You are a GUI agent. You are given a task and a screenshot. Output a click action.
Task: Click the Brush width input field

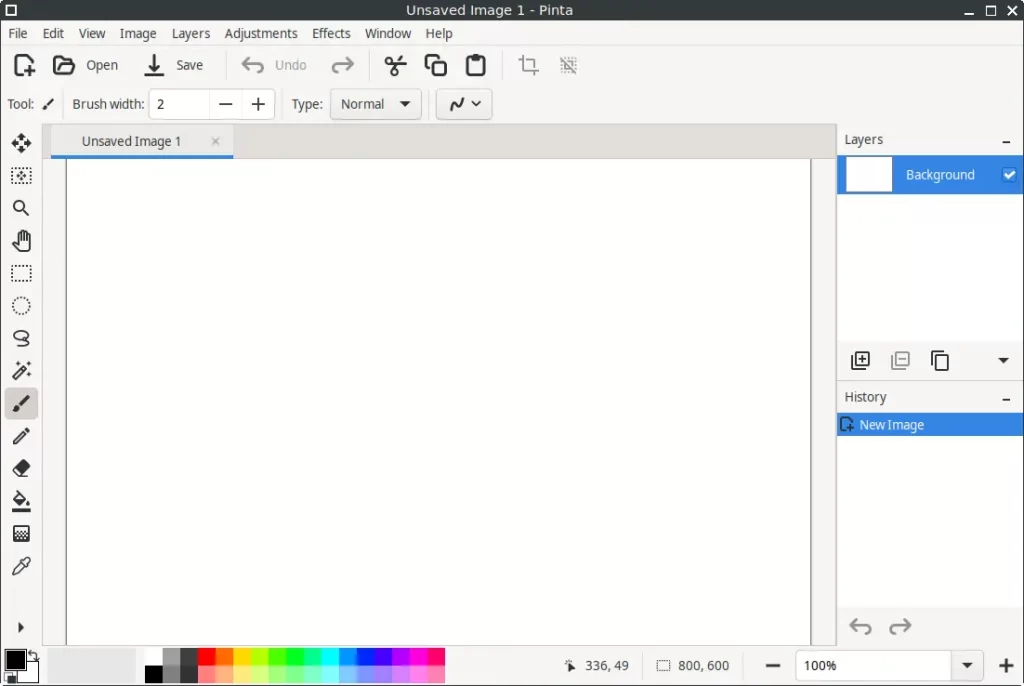click(180, 104)
